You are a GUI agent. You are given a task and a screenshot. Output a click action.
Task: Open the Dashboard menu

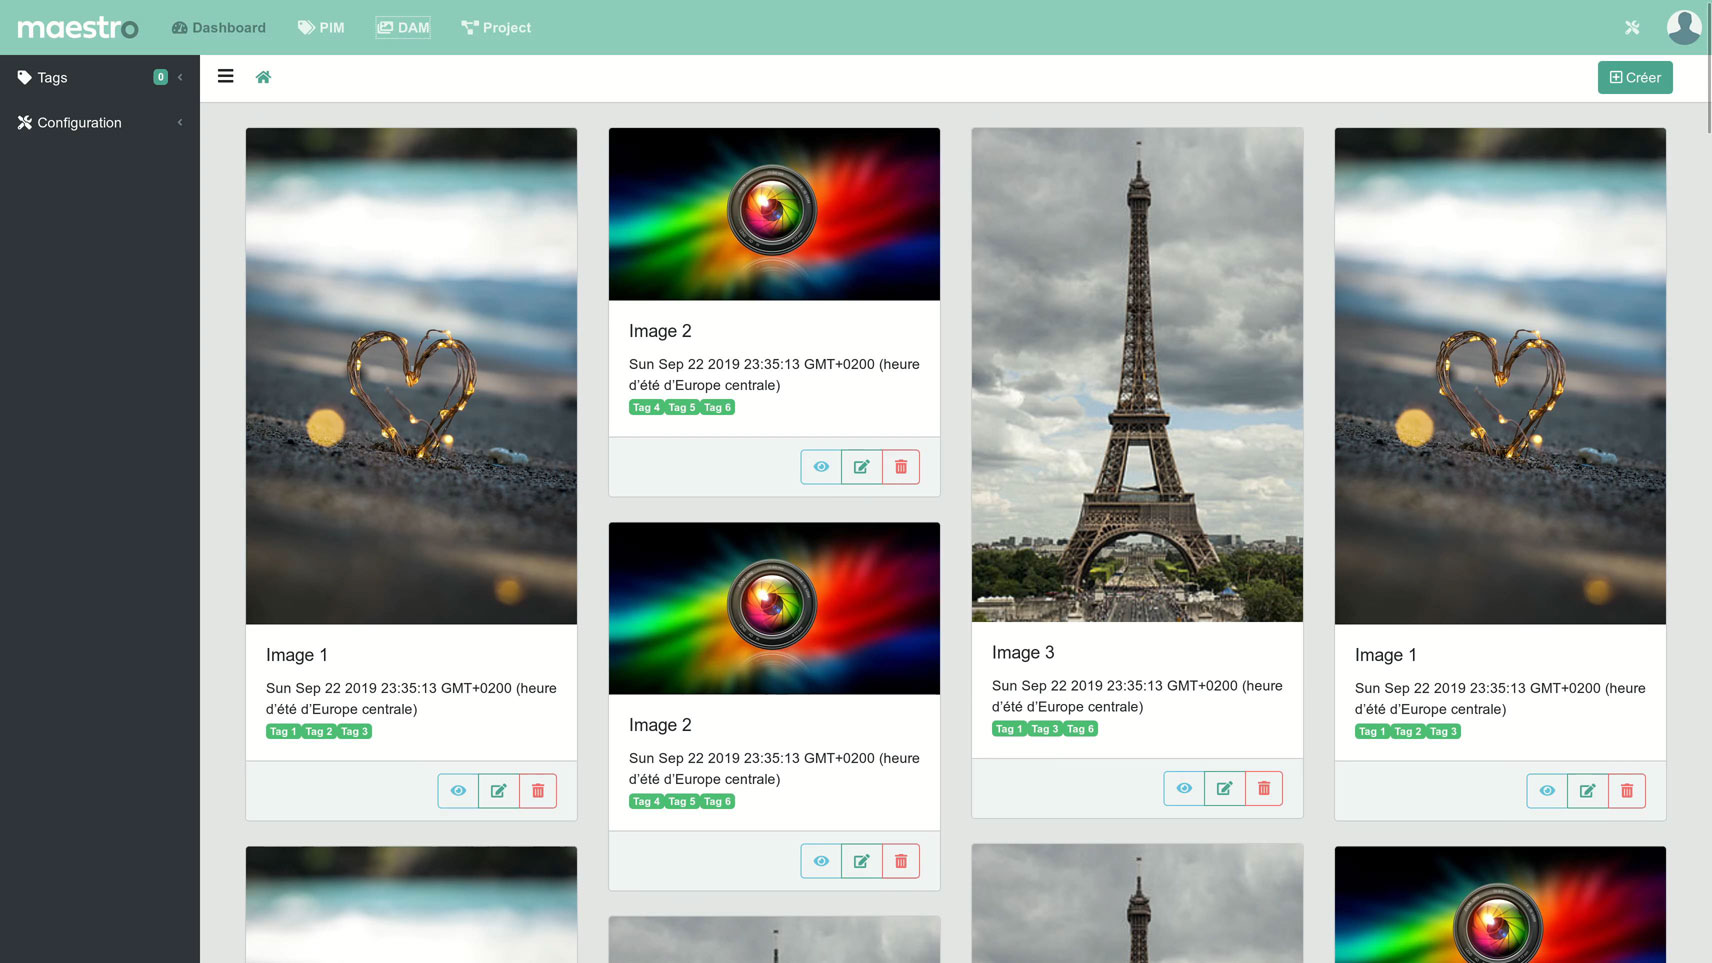click(219, 27)
